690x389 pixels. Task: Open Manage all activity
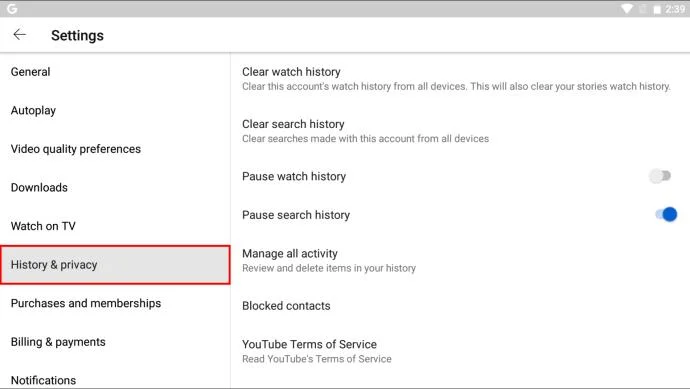pyautogui.click(x=460, y=261)
